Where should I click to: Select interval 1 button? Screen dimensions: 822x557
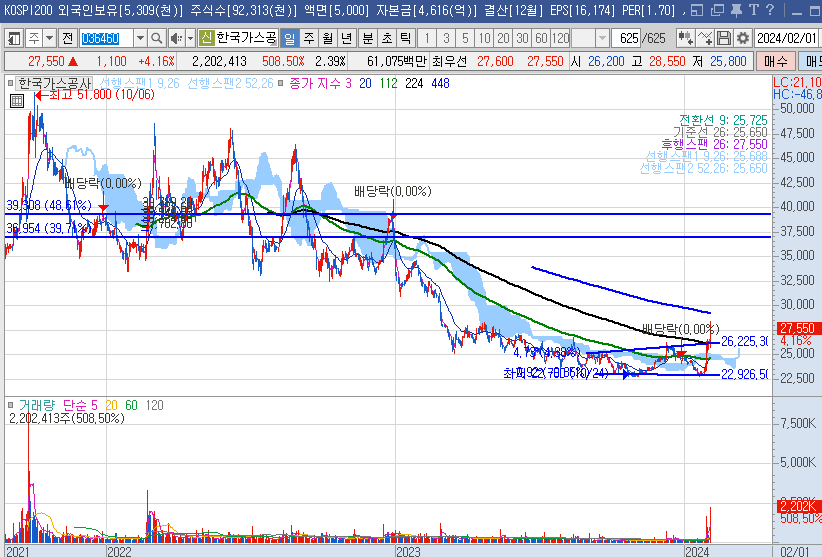(x=427, y=38)
